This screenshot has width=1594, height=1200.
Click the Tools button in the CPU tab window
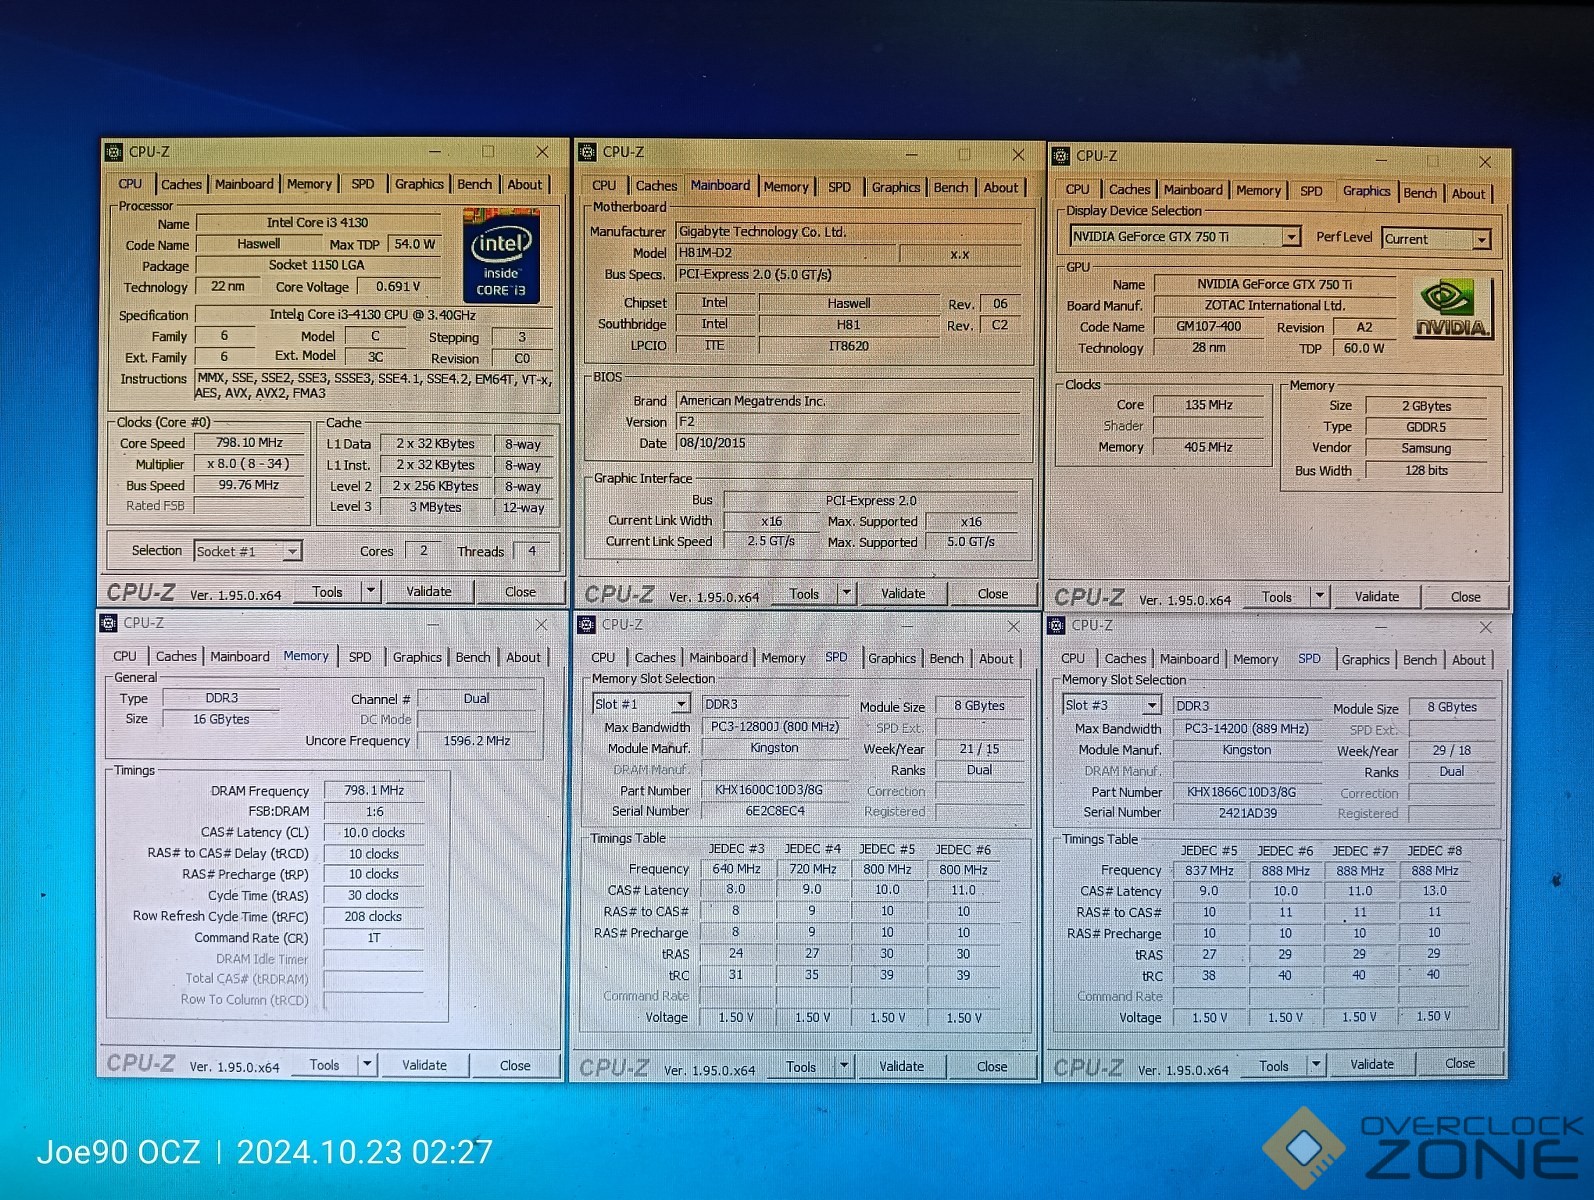pyautogui.click(x=327, y=591)
